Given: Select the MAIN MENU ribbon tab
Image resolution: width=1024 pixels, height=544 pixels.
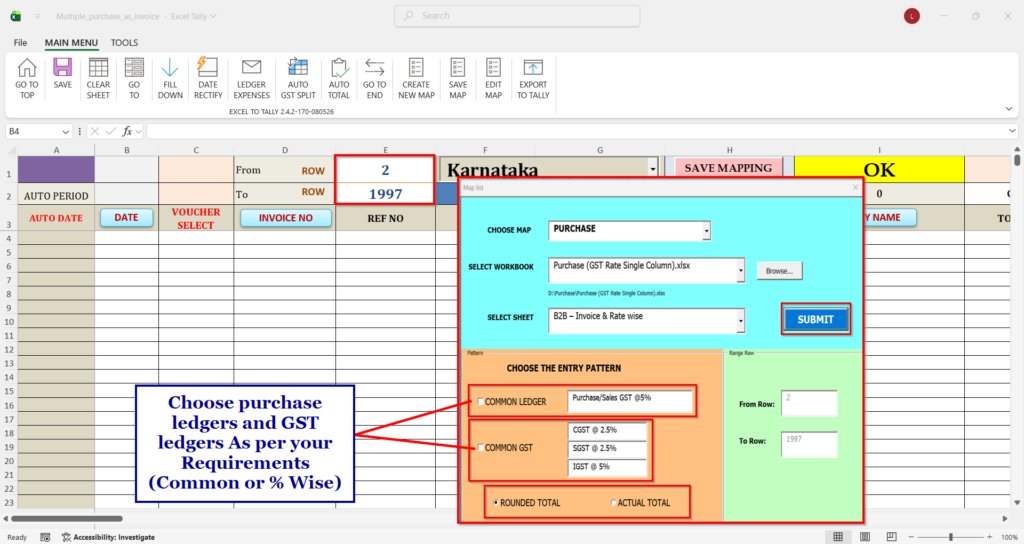Looking at the screenshot, I should 71,42.
